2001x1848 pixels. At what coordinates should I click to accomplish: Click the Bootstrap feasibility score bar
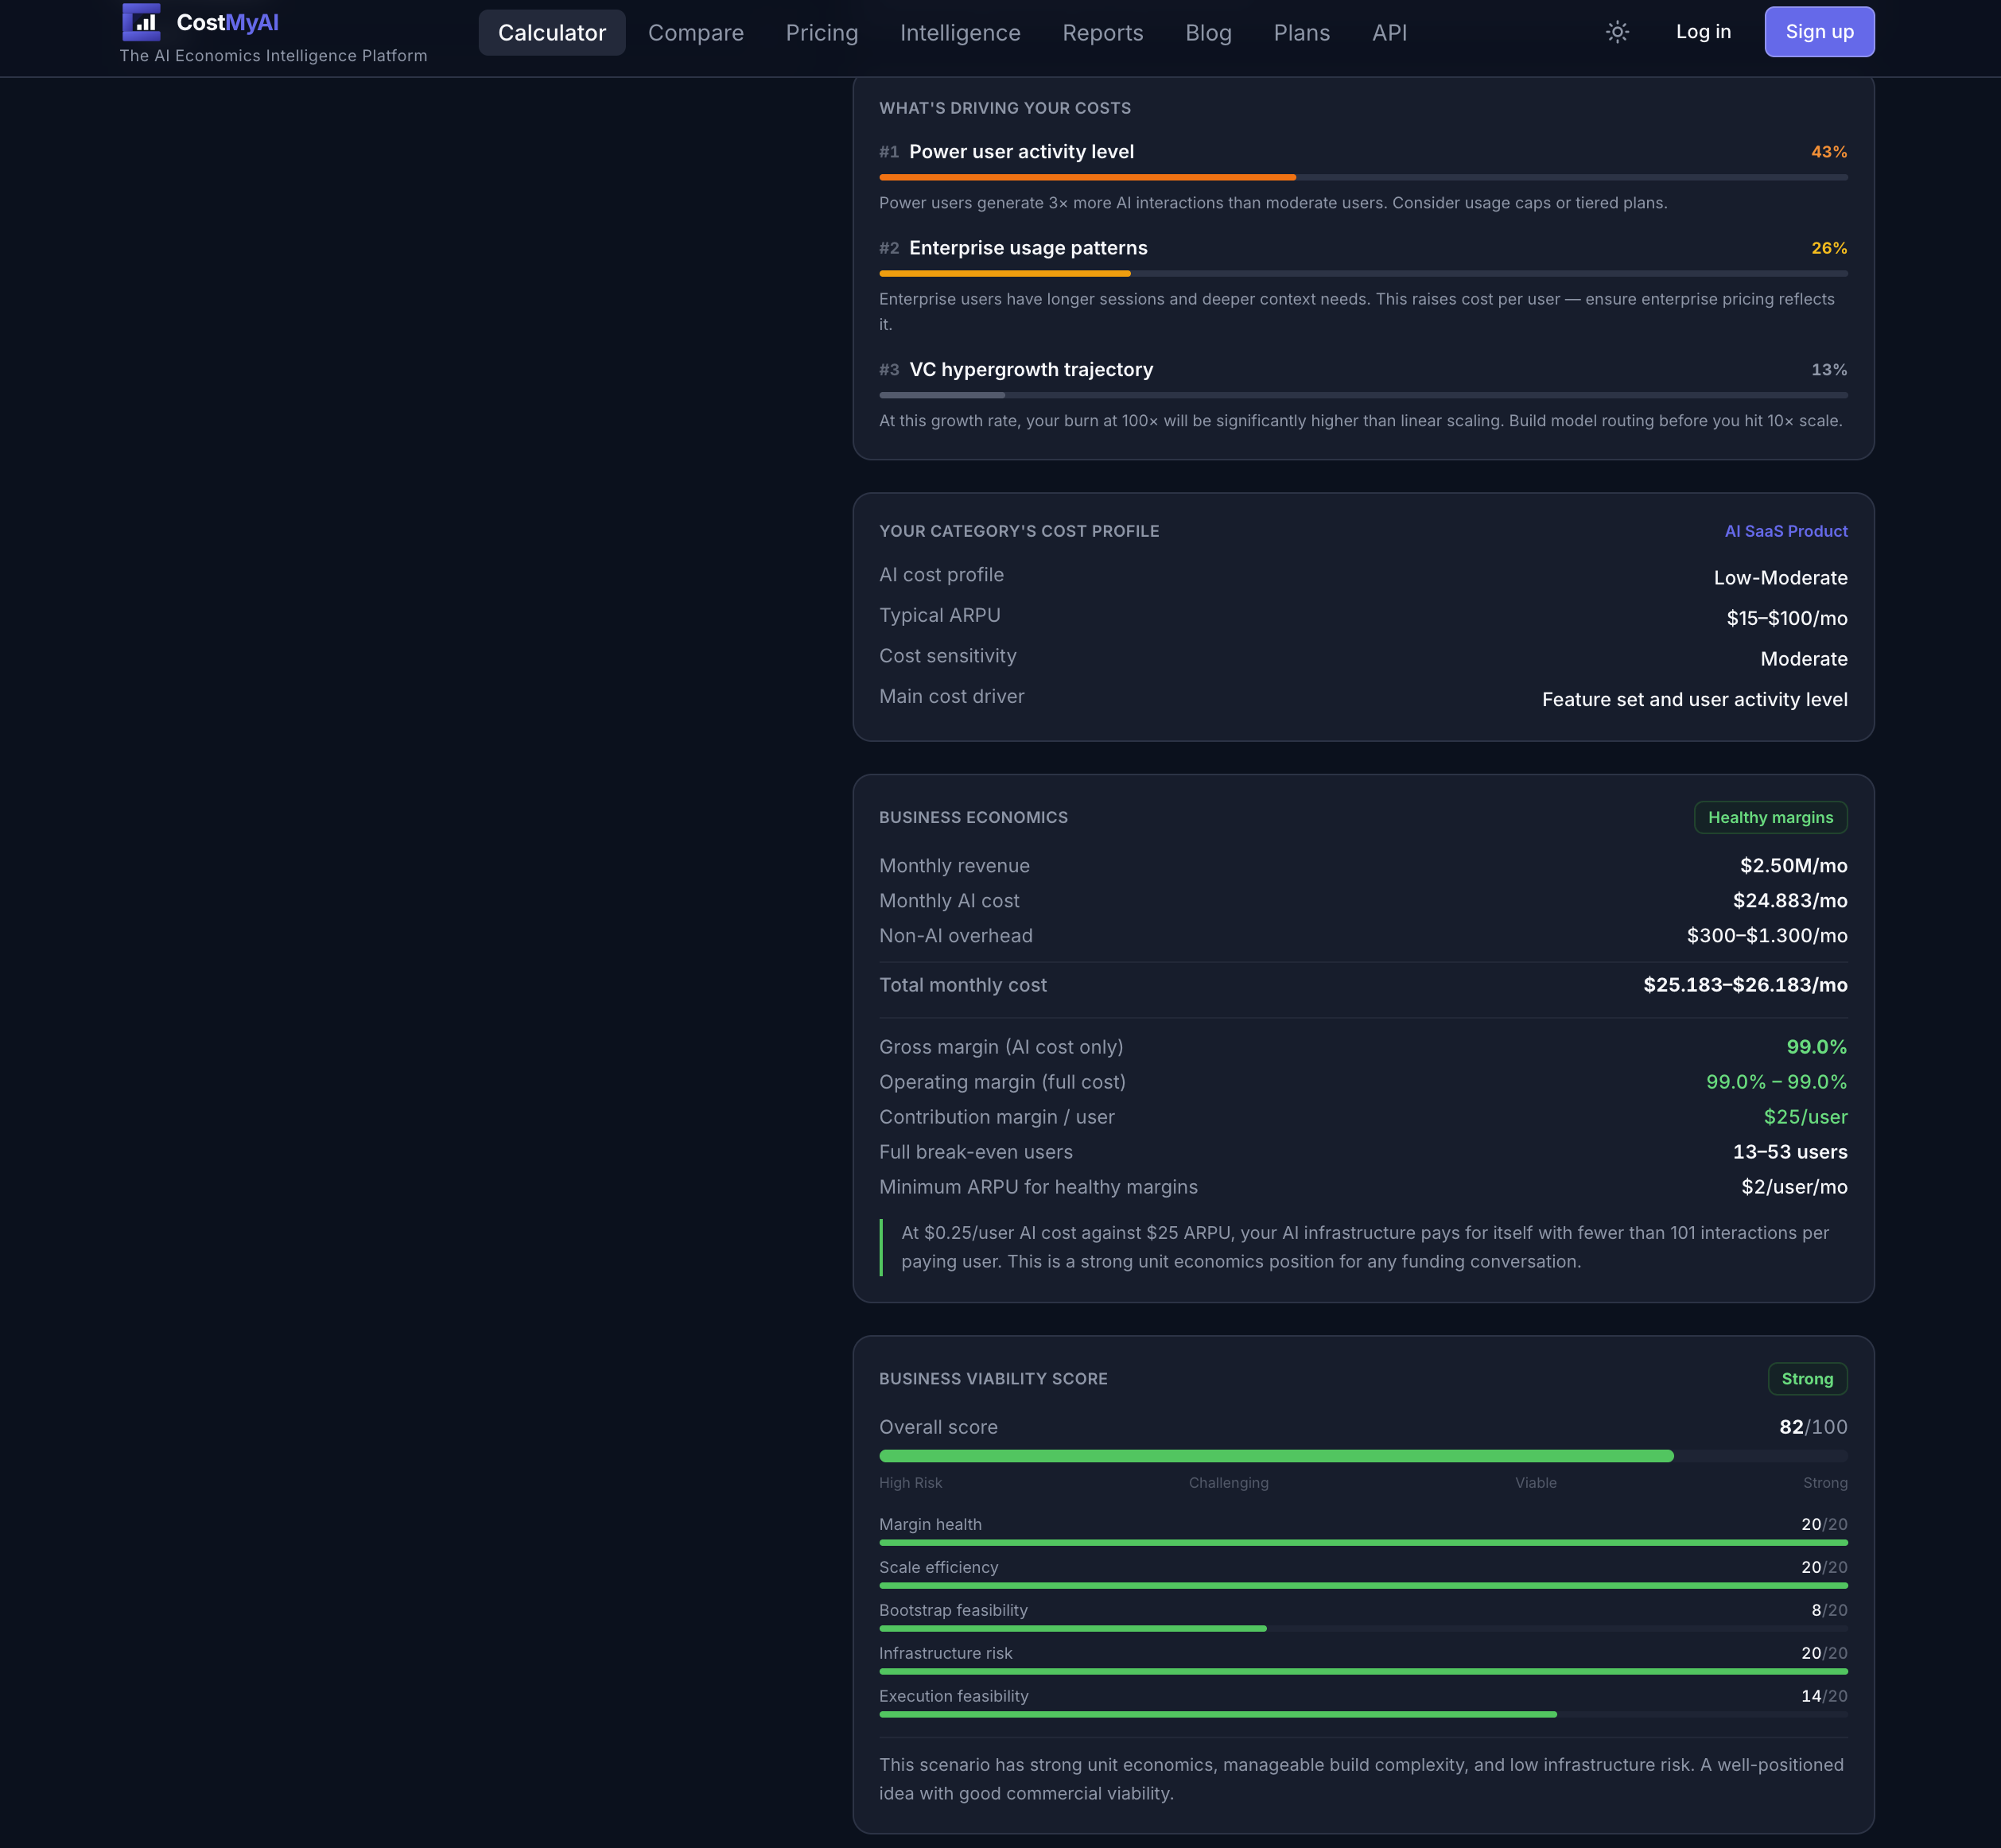click(x=1363, y=1629)
